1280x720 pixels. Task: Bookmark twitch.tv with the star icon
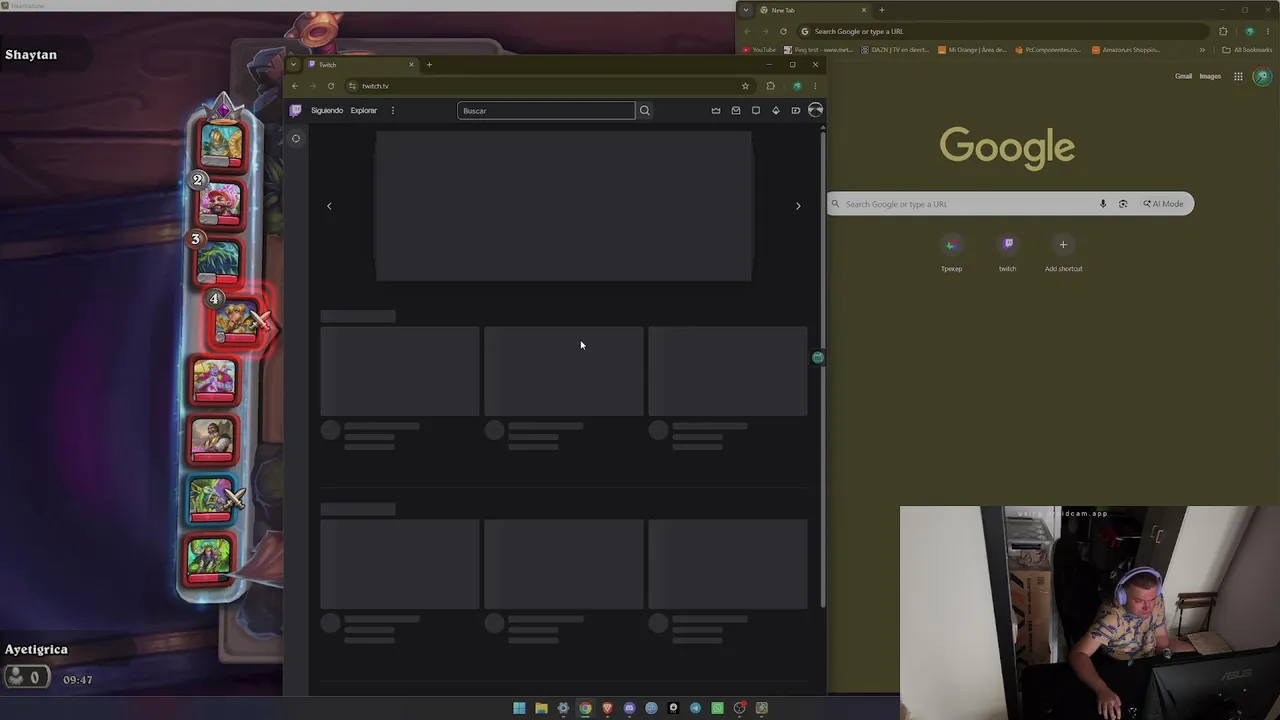click(745, 86)
